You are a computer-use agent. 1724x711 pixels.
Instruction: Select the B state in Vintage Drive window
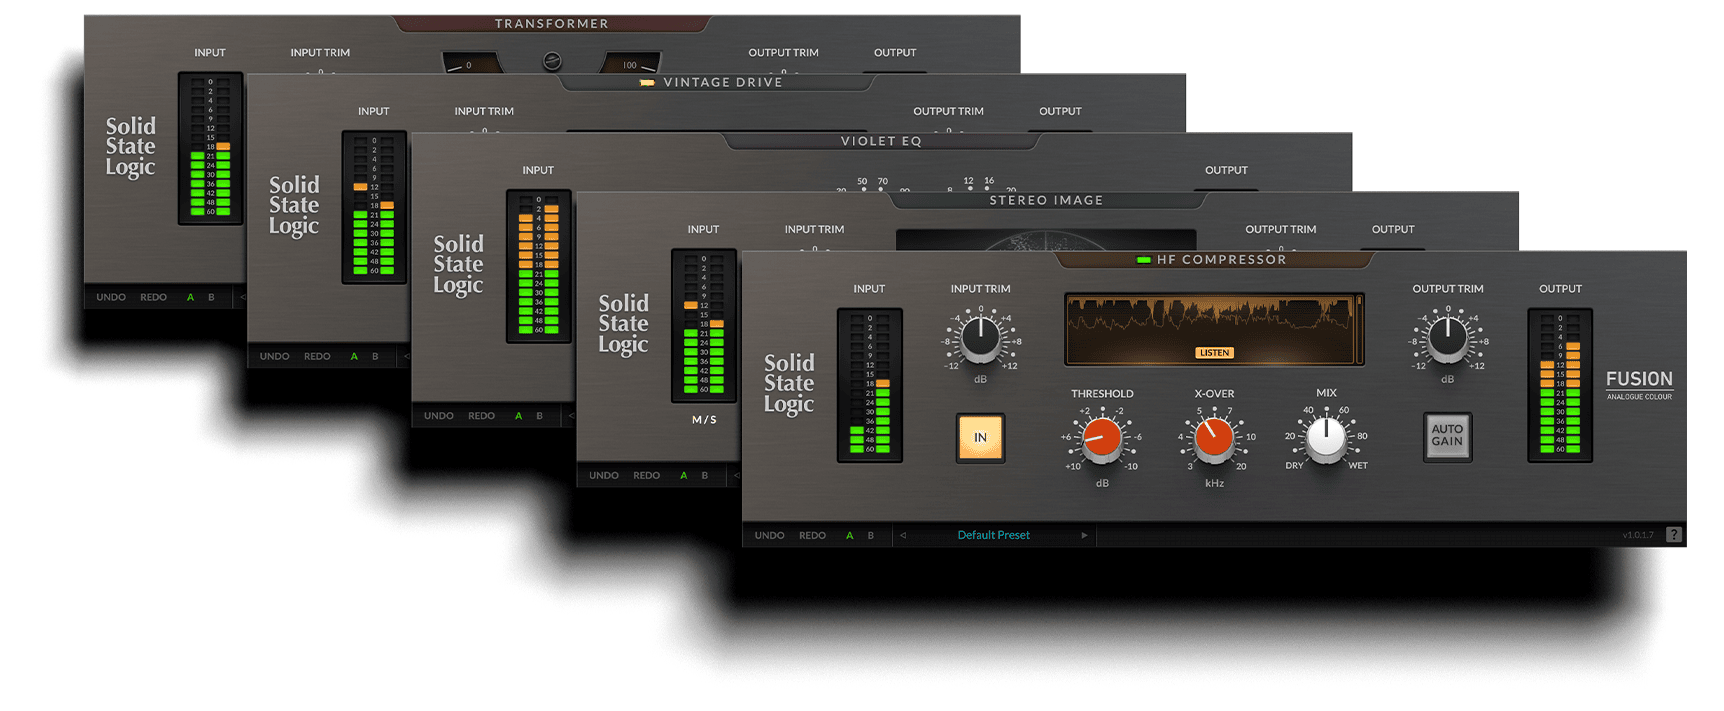[375, 356]
